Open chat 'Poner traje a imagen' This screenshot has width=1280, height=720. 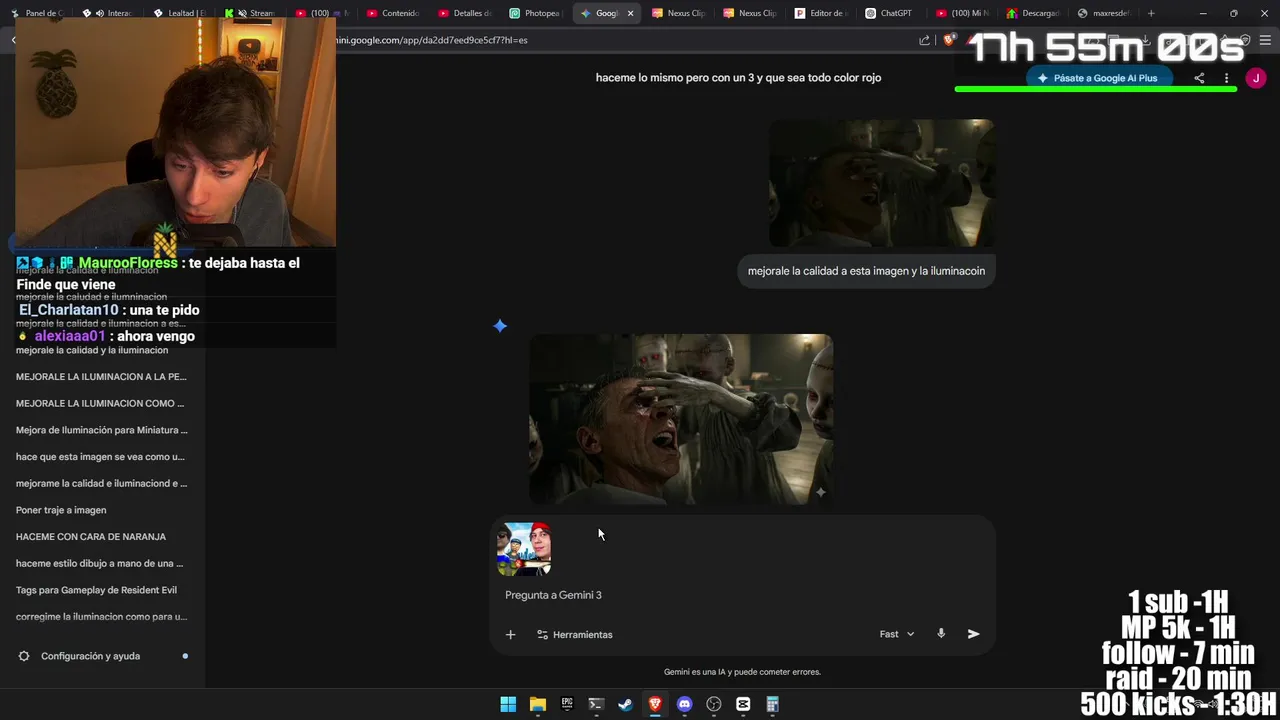[61, 510]
